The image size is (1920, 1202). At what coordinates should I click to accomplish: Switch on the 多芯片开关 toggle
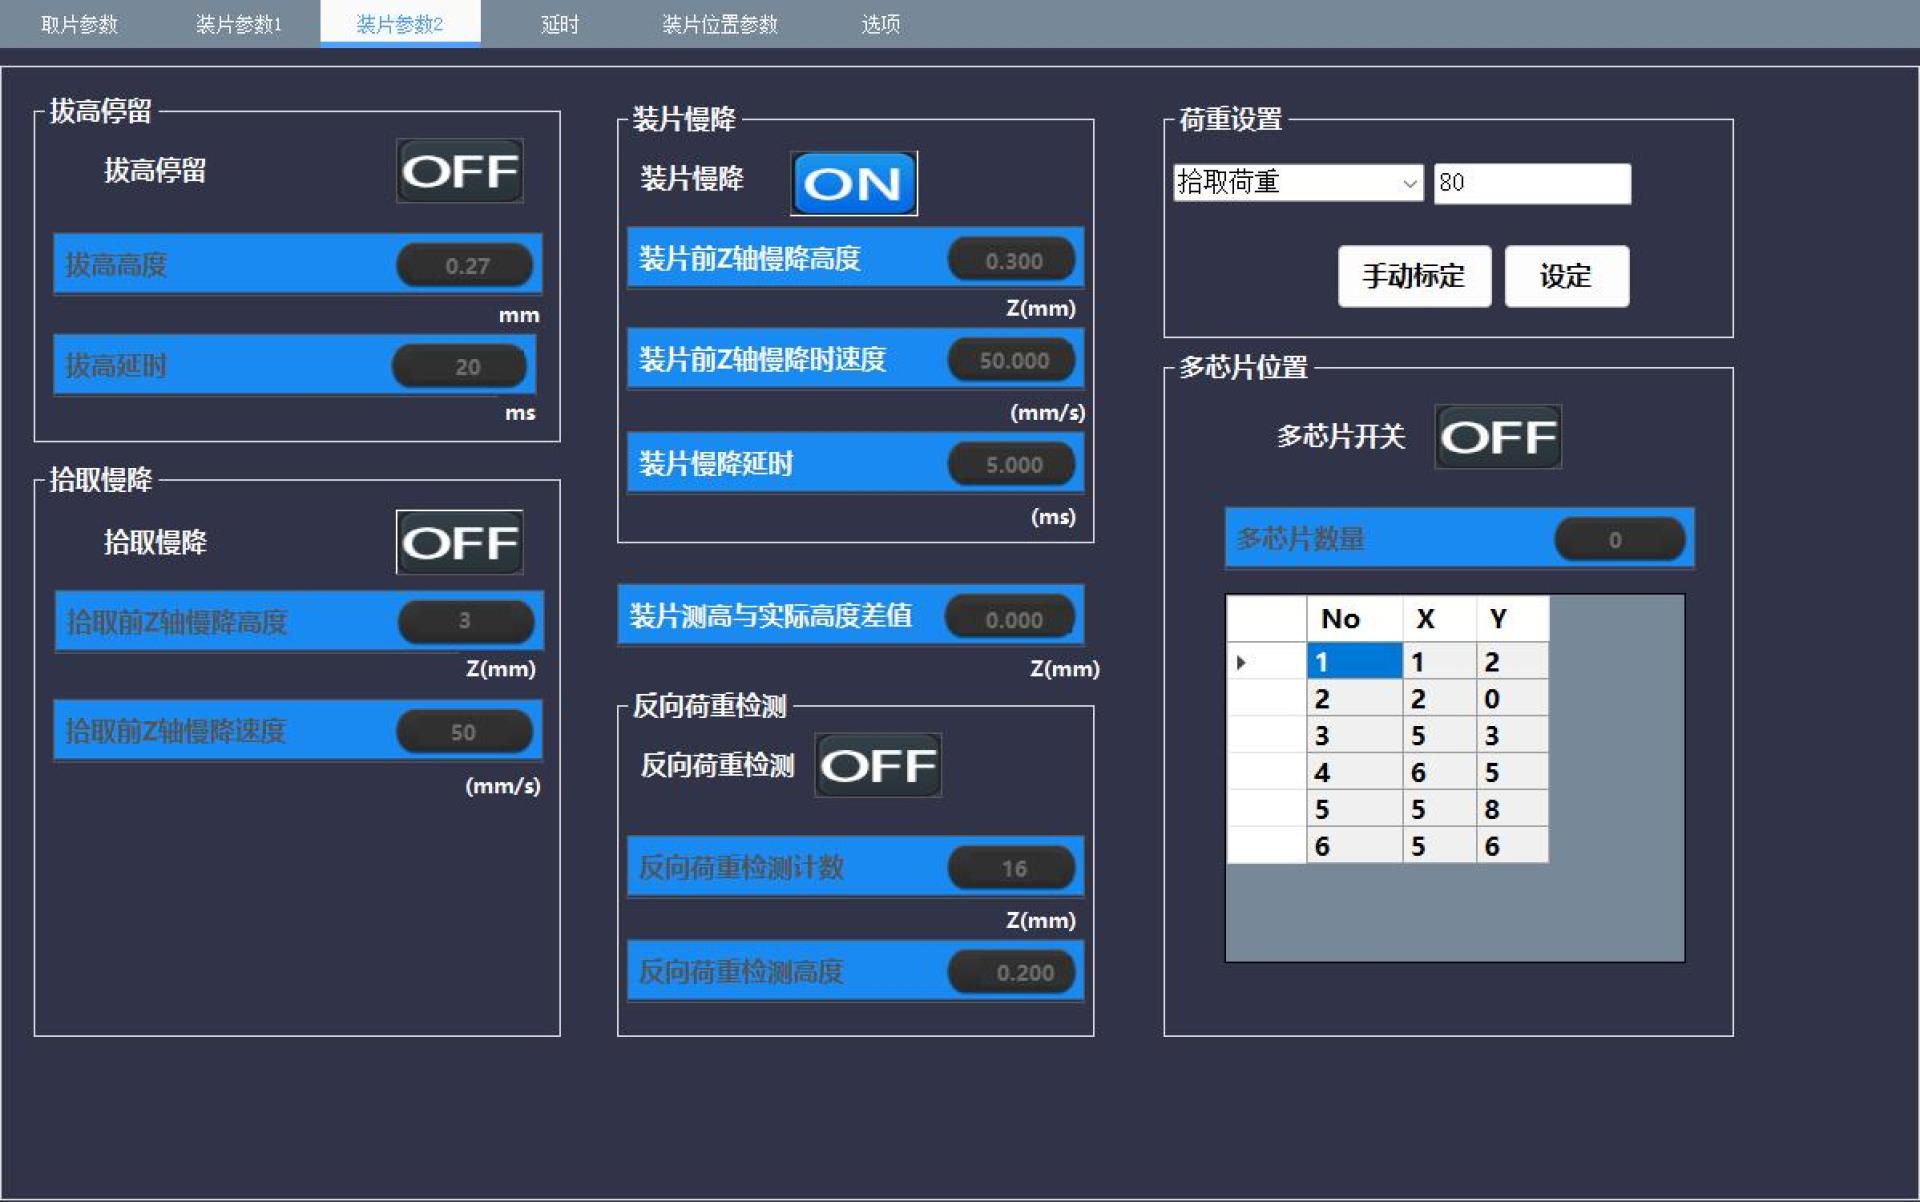(x=1498, y=437)
